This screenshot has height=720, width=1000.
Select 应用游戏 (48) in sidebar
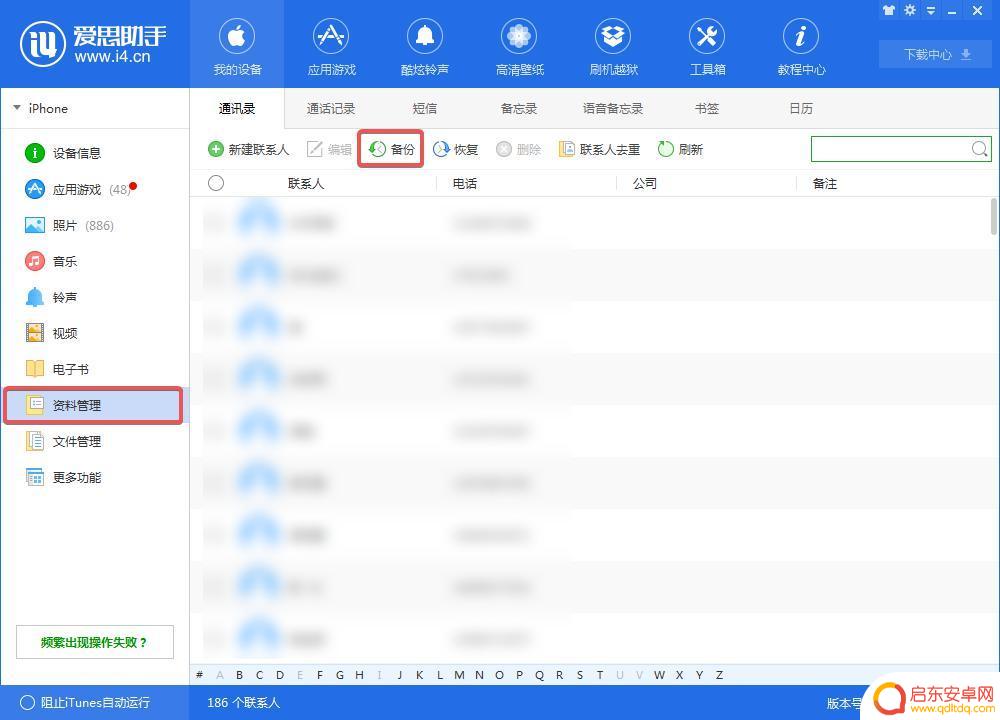coord(81,189)
